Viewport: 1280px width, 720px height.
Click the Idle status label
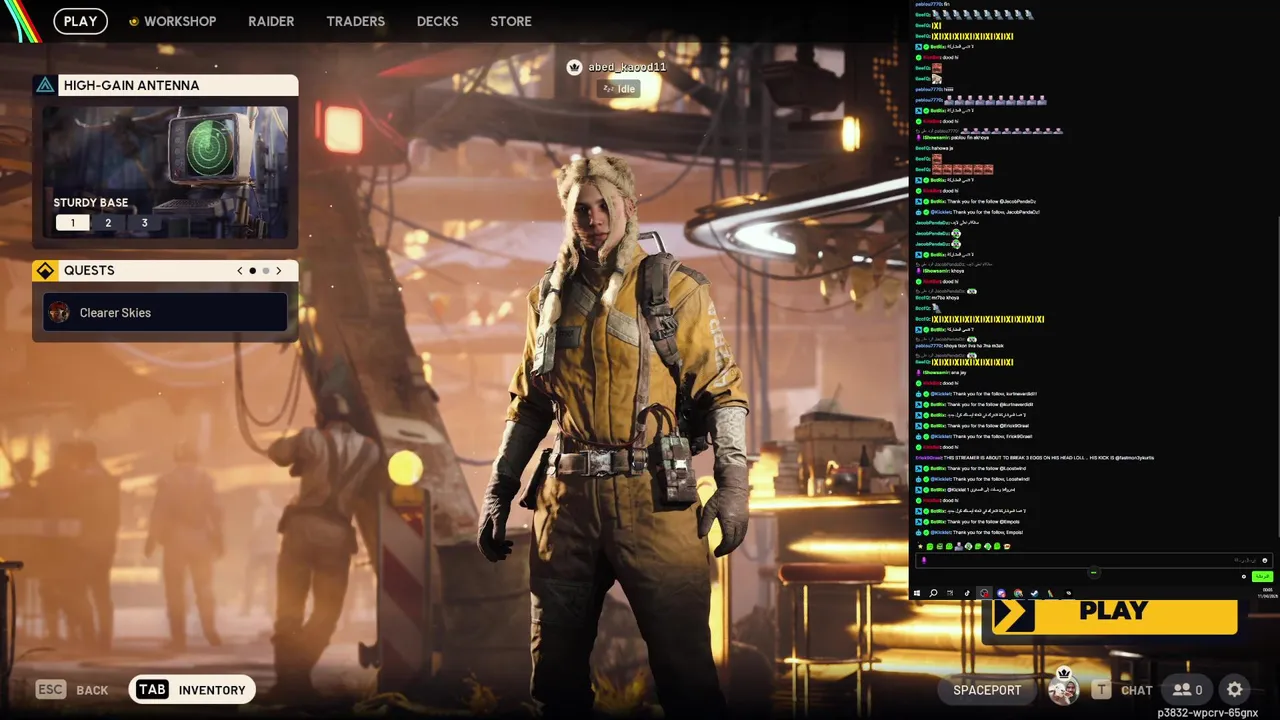[619, 89]
